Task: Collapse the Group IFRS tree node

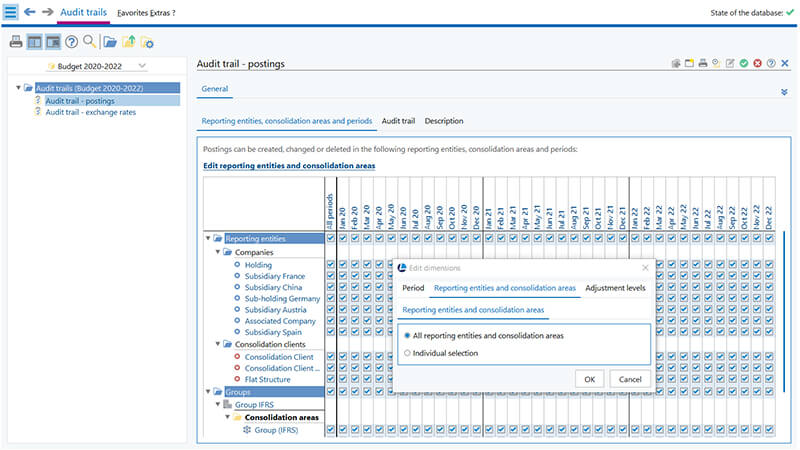Action: [x=218, y=405]
